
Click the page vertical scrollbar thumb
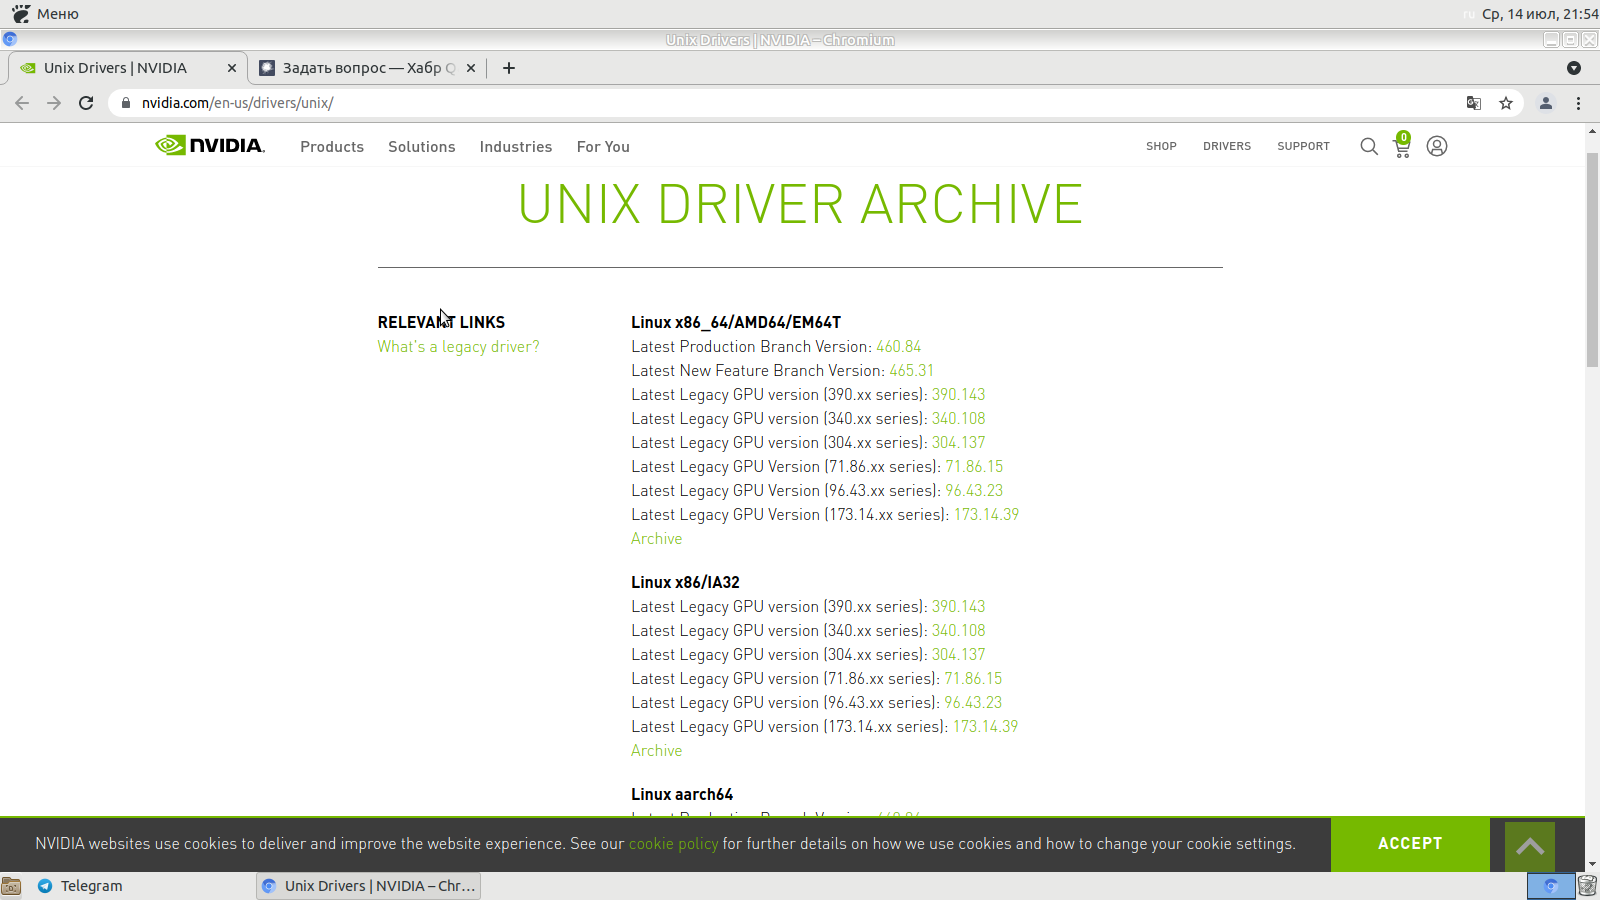click(x=1592, y=260)
